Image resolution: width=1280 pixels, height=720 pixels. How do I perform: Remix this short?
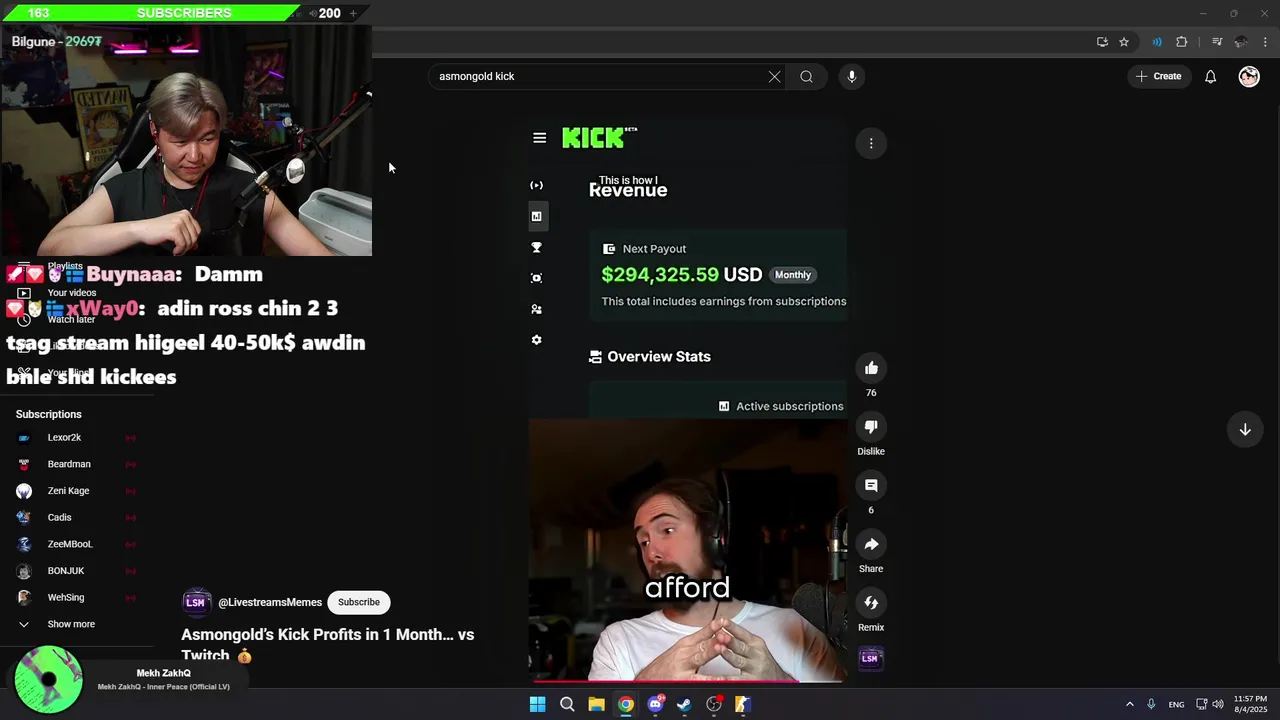tap(871, 602)
